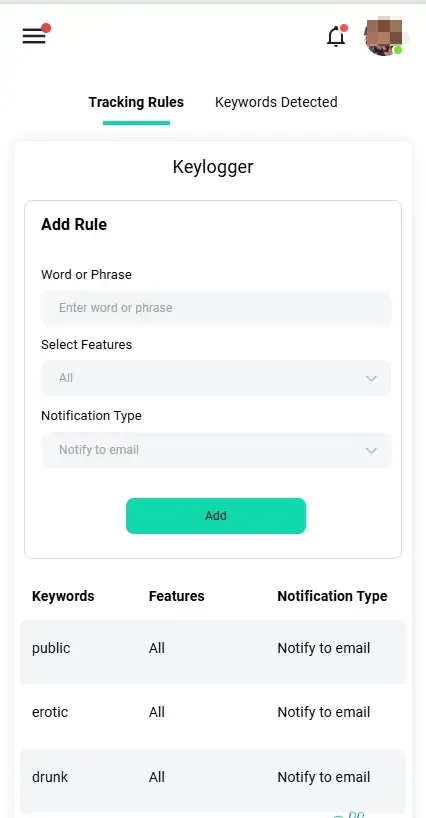
Task: Switch to the Keywords Detected tab
Action: click(x=276, y=102)
